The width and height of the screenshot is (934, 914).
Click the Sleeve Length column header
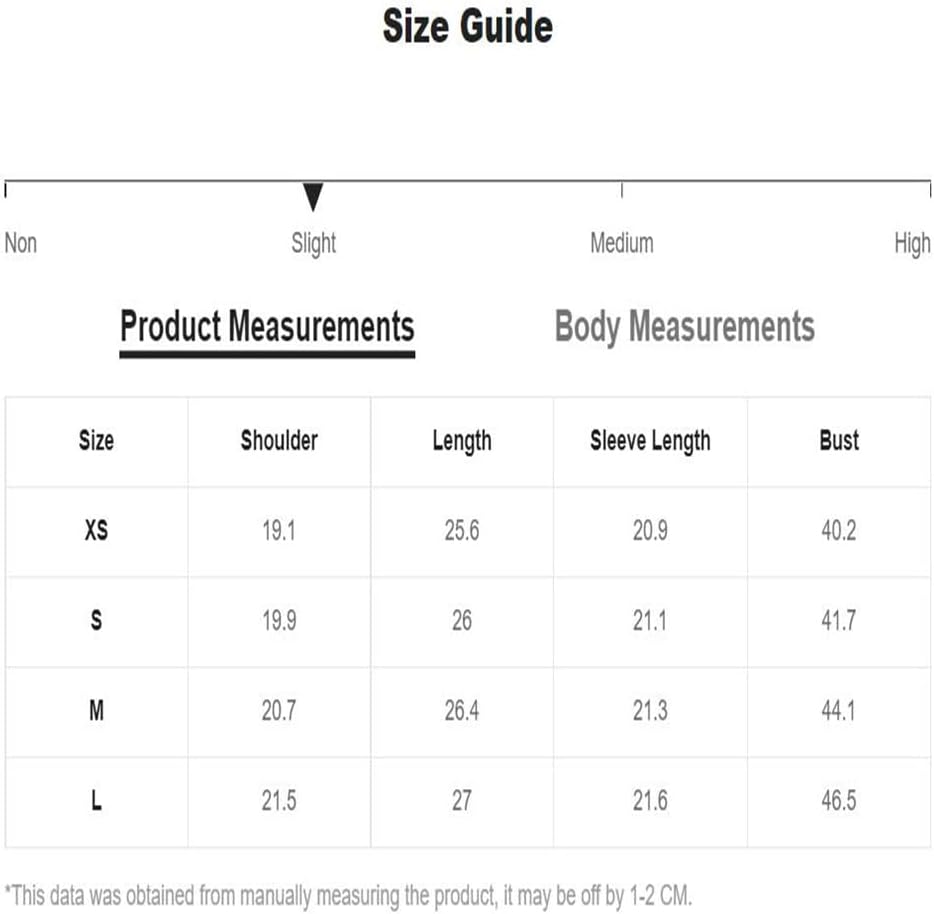[x=650, y=442]
